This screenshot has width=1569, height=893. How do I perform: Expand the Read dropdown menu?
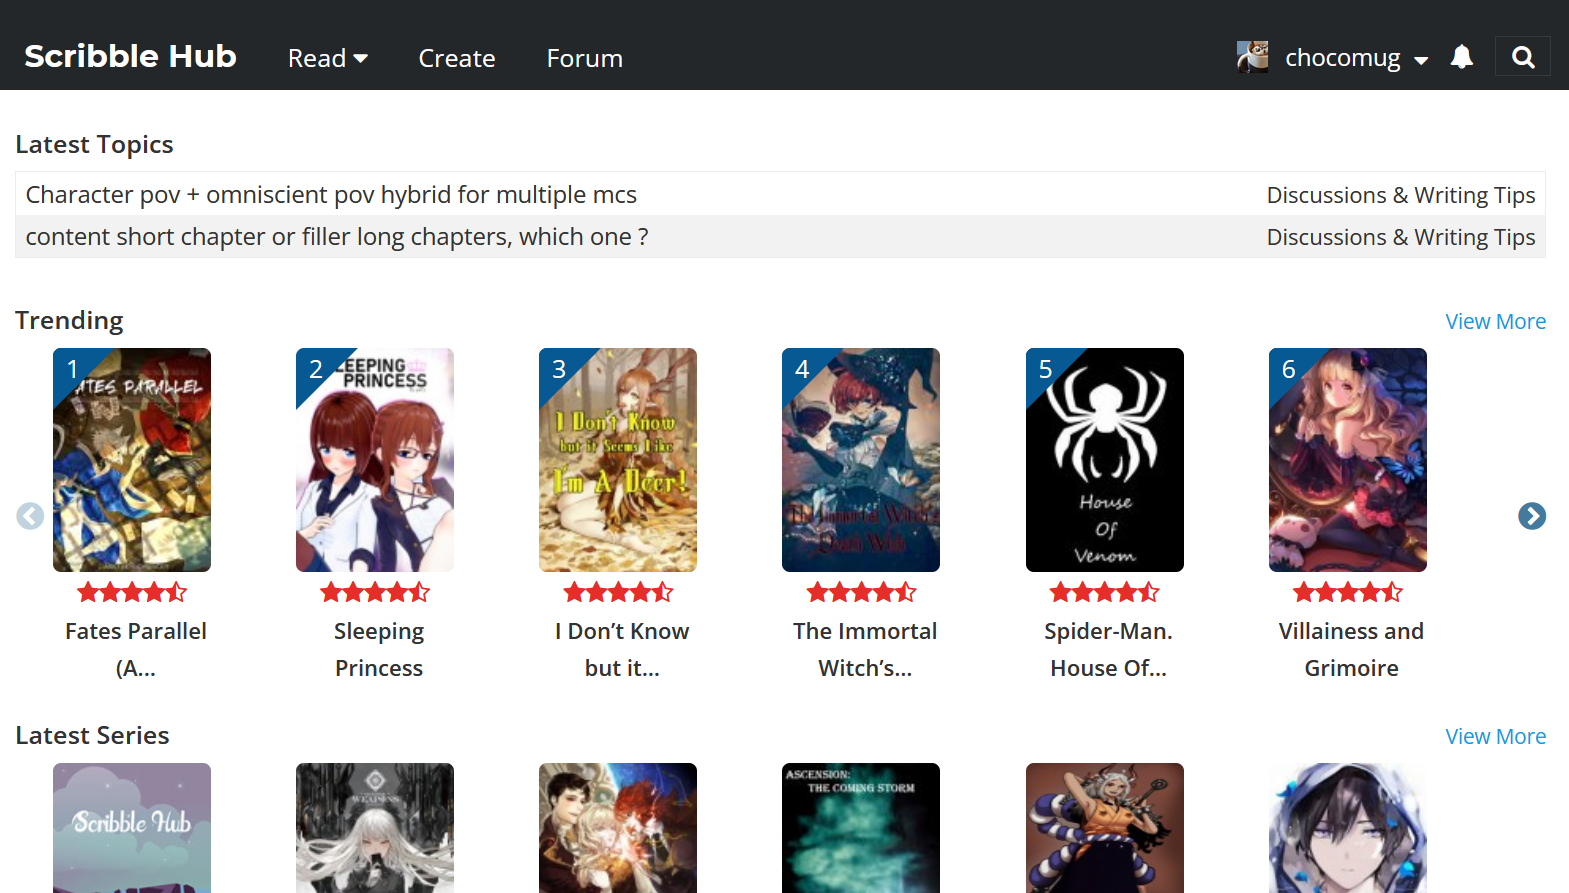327,58
